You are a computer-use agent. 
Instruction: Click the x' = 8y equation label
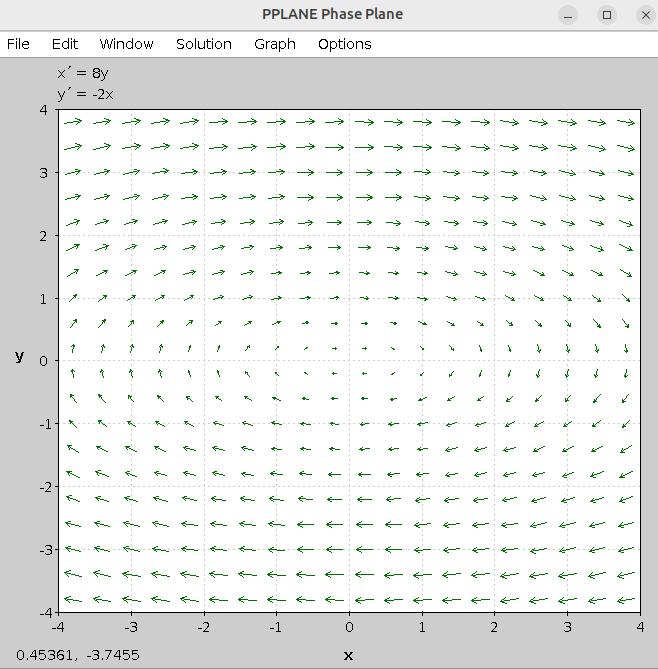point(82,73)
